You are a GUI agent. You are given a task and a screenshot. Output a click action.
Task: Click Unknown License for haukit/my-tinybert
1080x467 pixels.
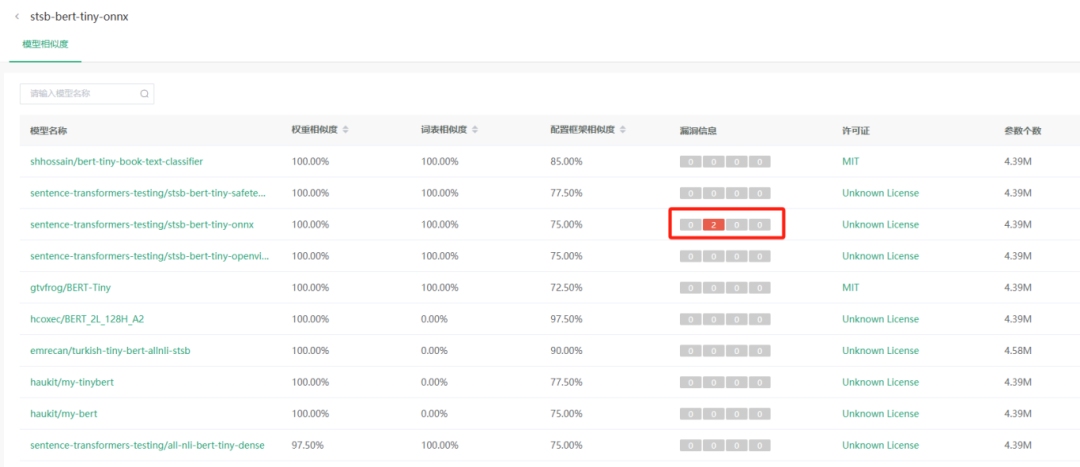[x=880, y=382]
